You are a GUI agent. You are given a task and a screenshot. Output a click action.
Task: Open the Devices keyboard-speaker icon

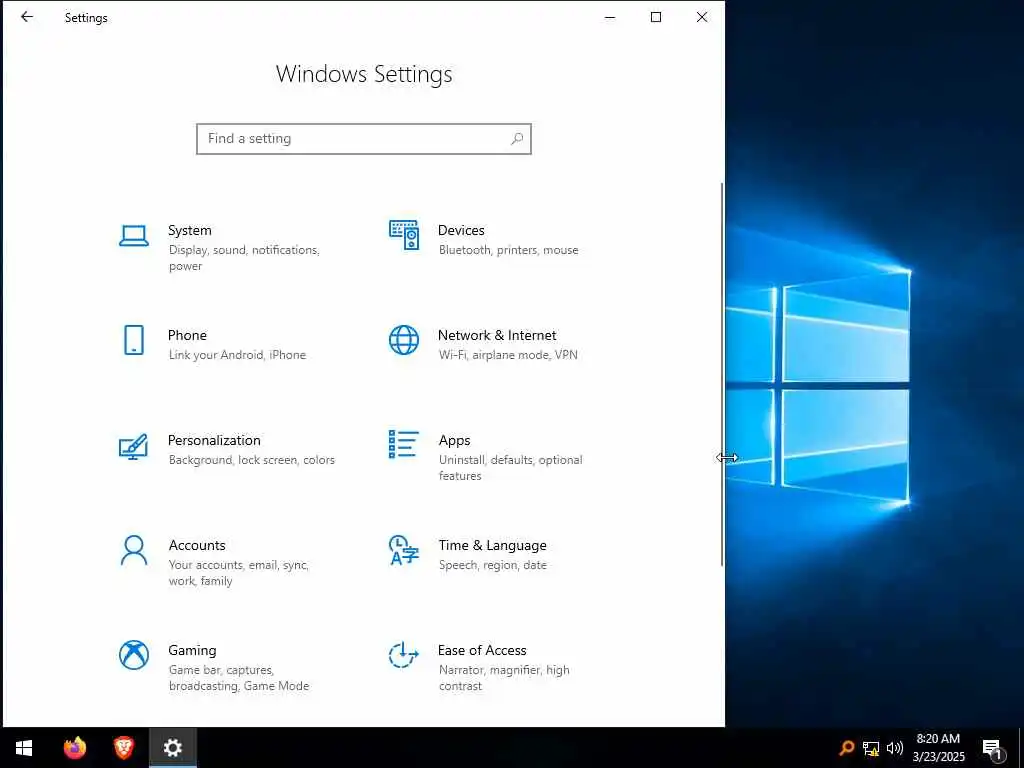[404, 235]
